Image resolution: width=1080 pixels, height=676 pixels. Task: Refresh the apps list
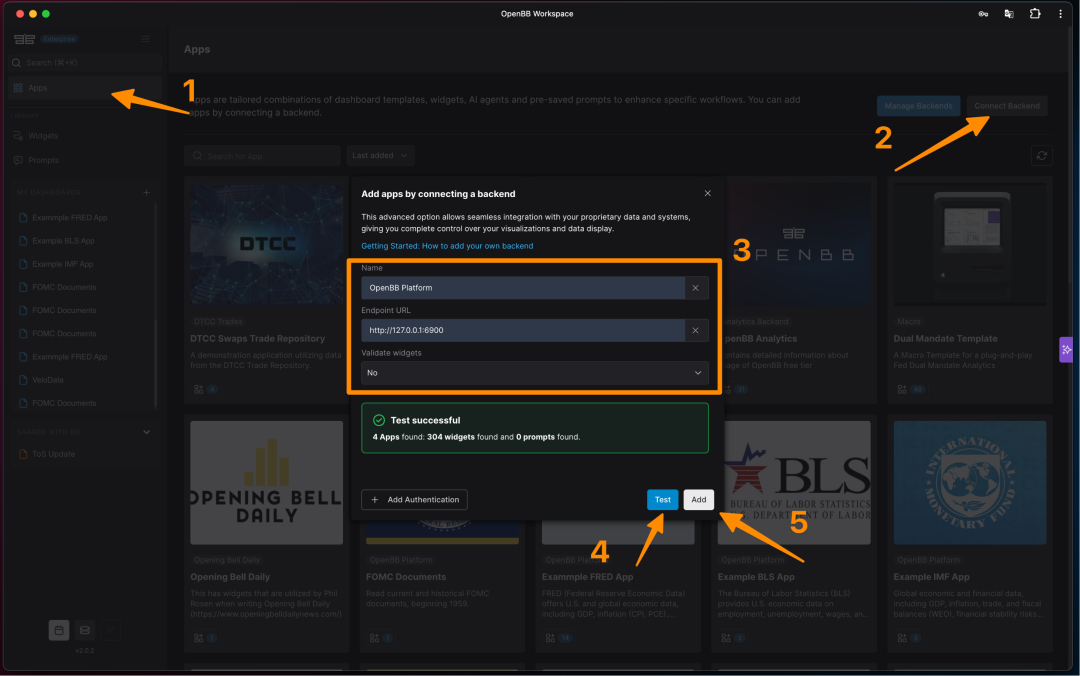(x=1041, y=156)
